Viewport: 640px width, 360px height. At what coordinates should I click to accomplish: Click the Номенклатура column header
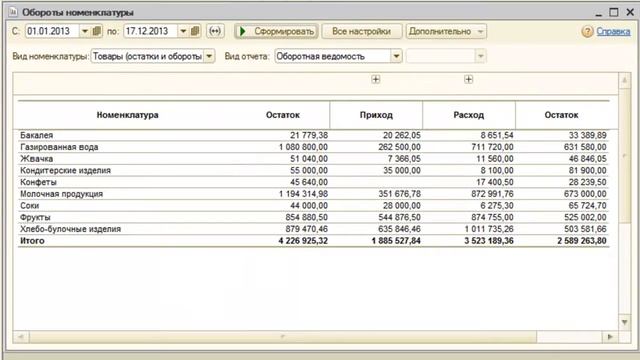click(x=127, y=115)
